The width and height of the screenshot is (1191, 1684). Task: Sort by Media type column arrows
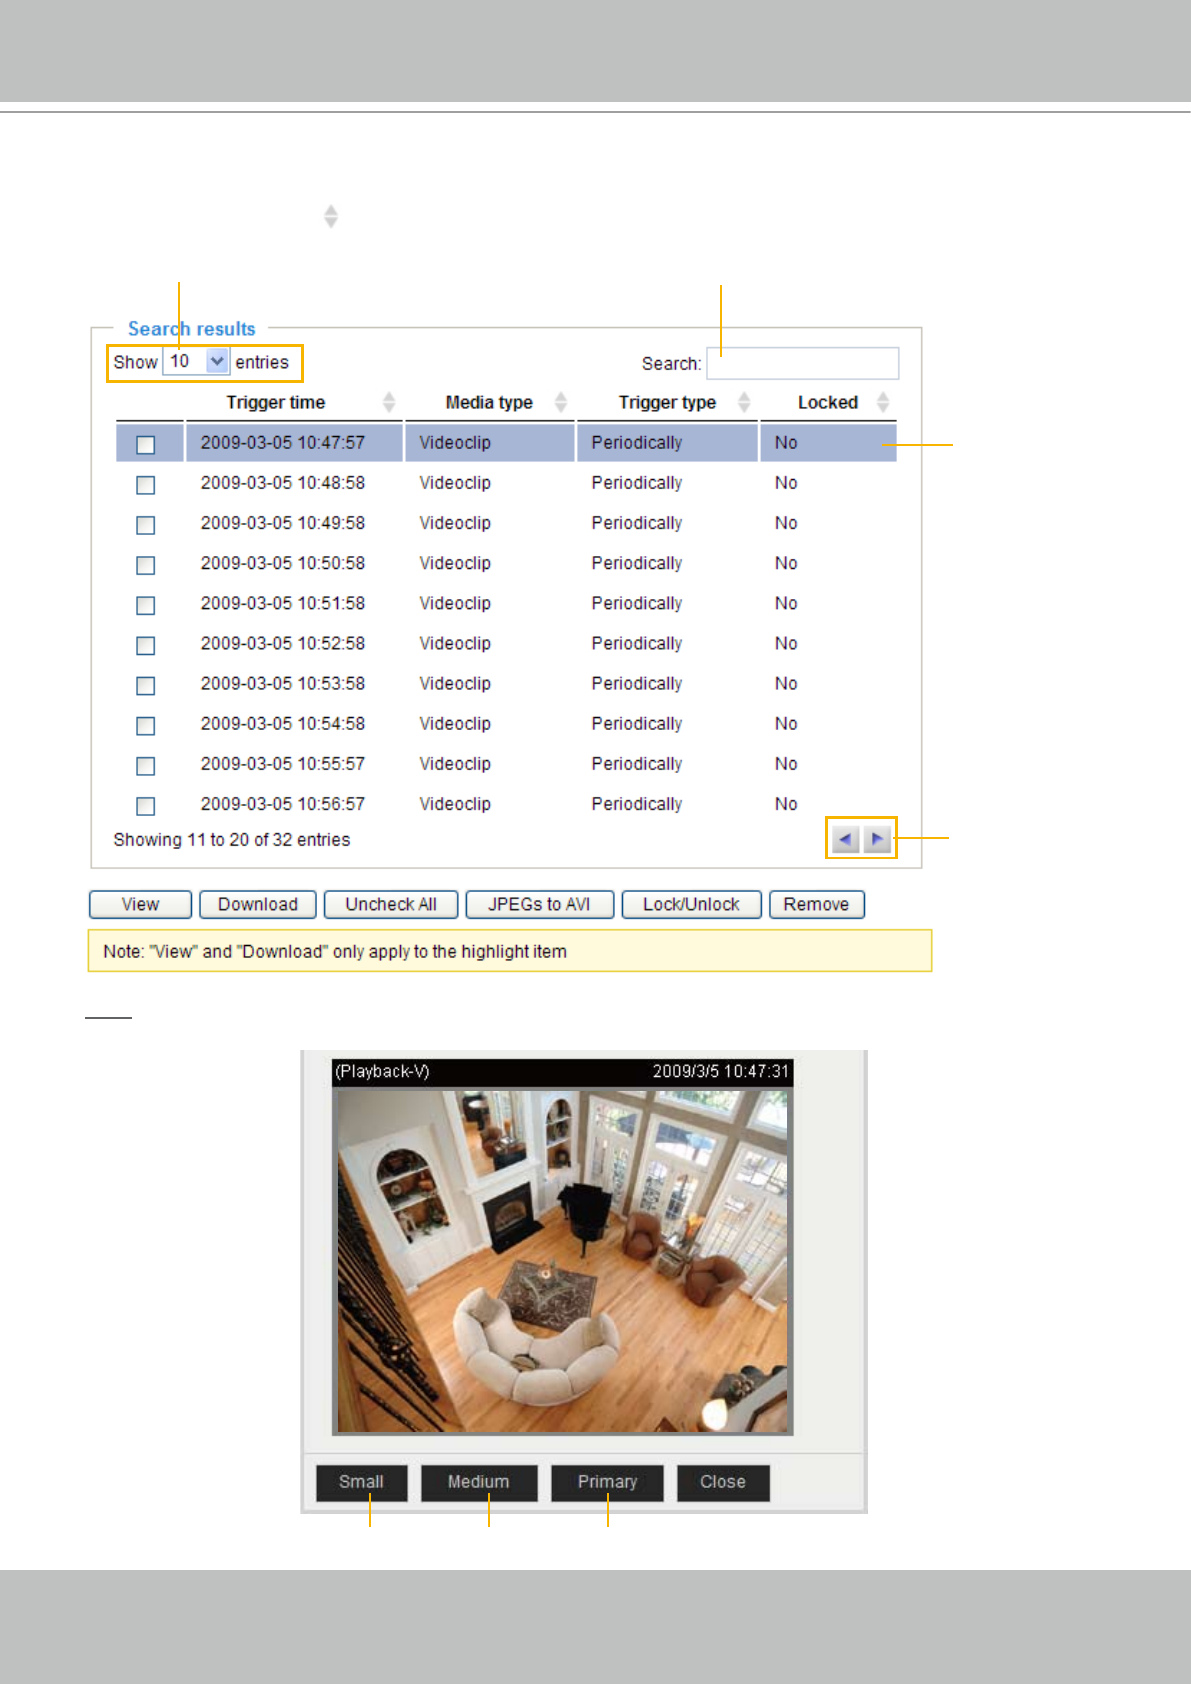click(561, 402)
